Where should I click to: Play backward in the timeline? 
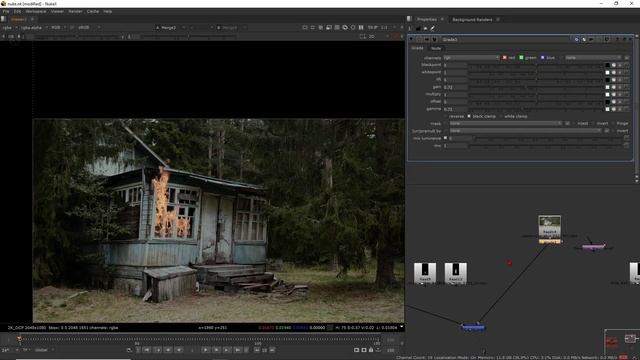pyautogui.click(x=179, y=350)
